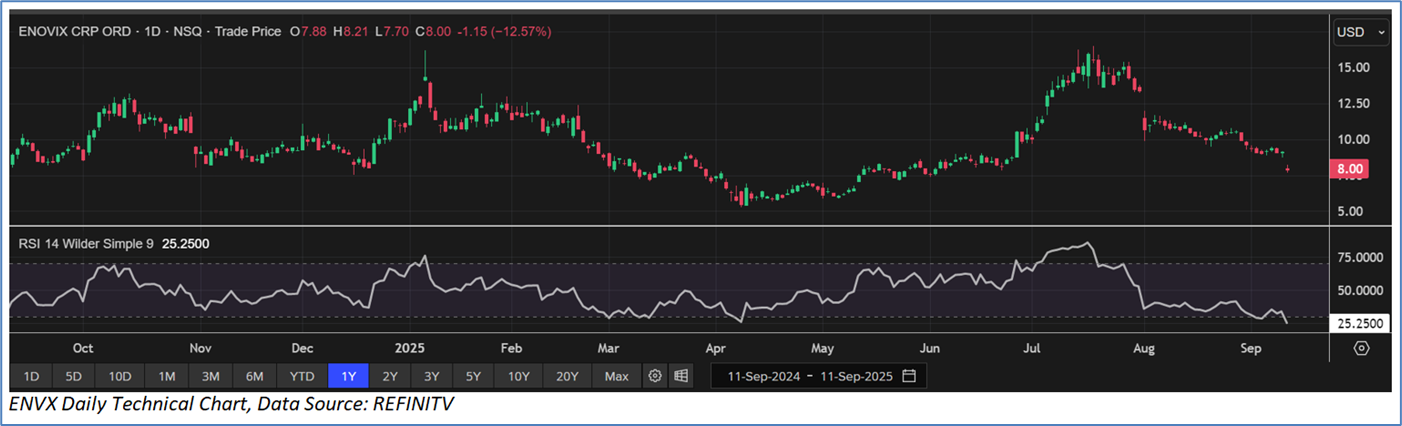Open the hexagon chart settings icon
The width and height of the screenshot is (1402, 426).
click(x=1361, y=348)
